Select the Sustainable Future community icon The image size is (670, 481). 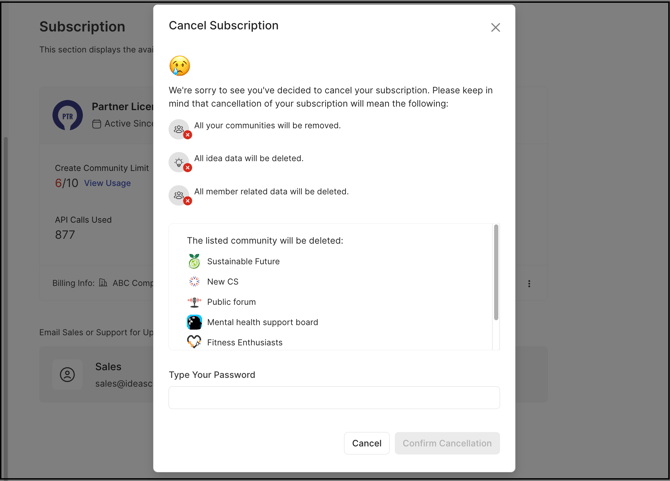[194, 261]
